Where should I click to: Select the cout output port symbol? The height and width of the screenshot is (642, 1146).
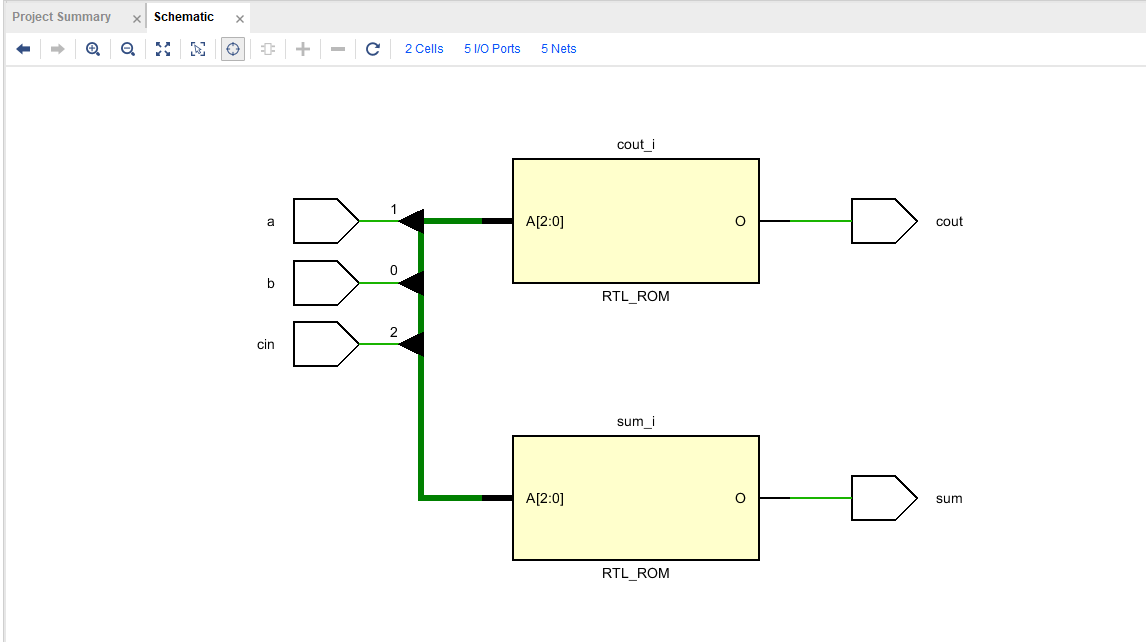click(x=882, y=221)
